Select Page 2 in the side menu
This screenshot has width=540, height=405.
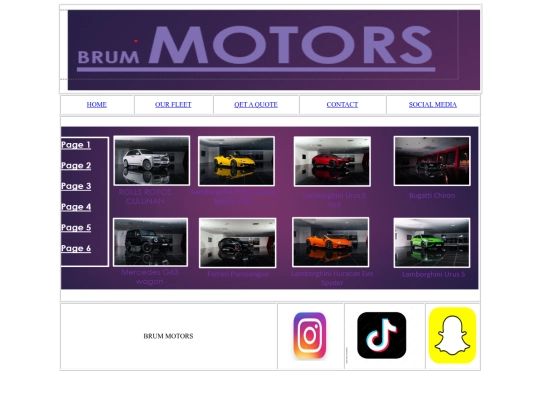[x=76, y=165]
